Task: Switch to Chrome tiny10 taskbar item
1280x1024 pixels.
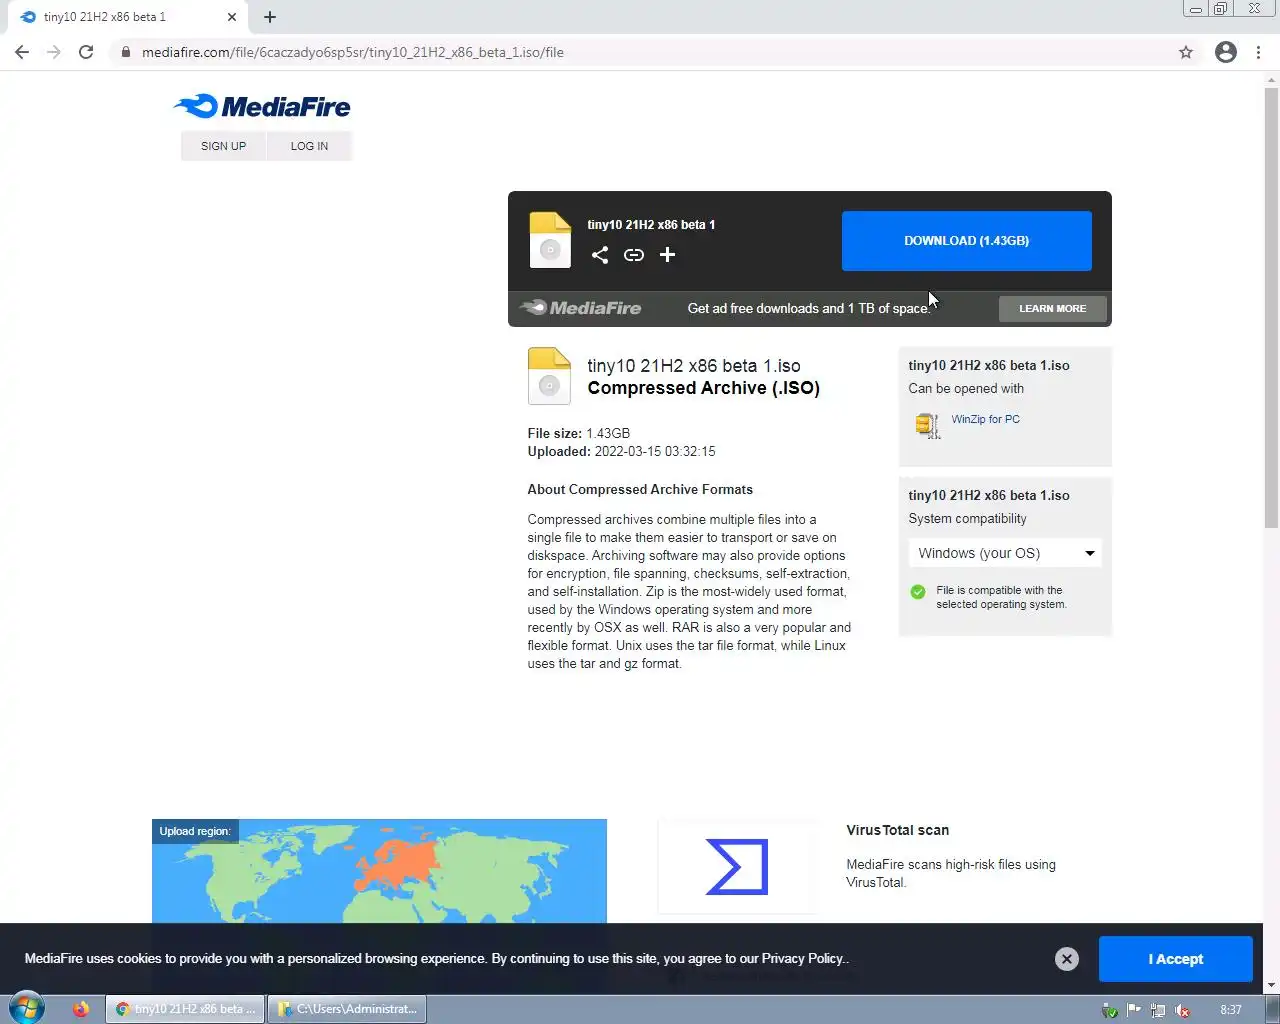Action: [x=186, y=1009]
